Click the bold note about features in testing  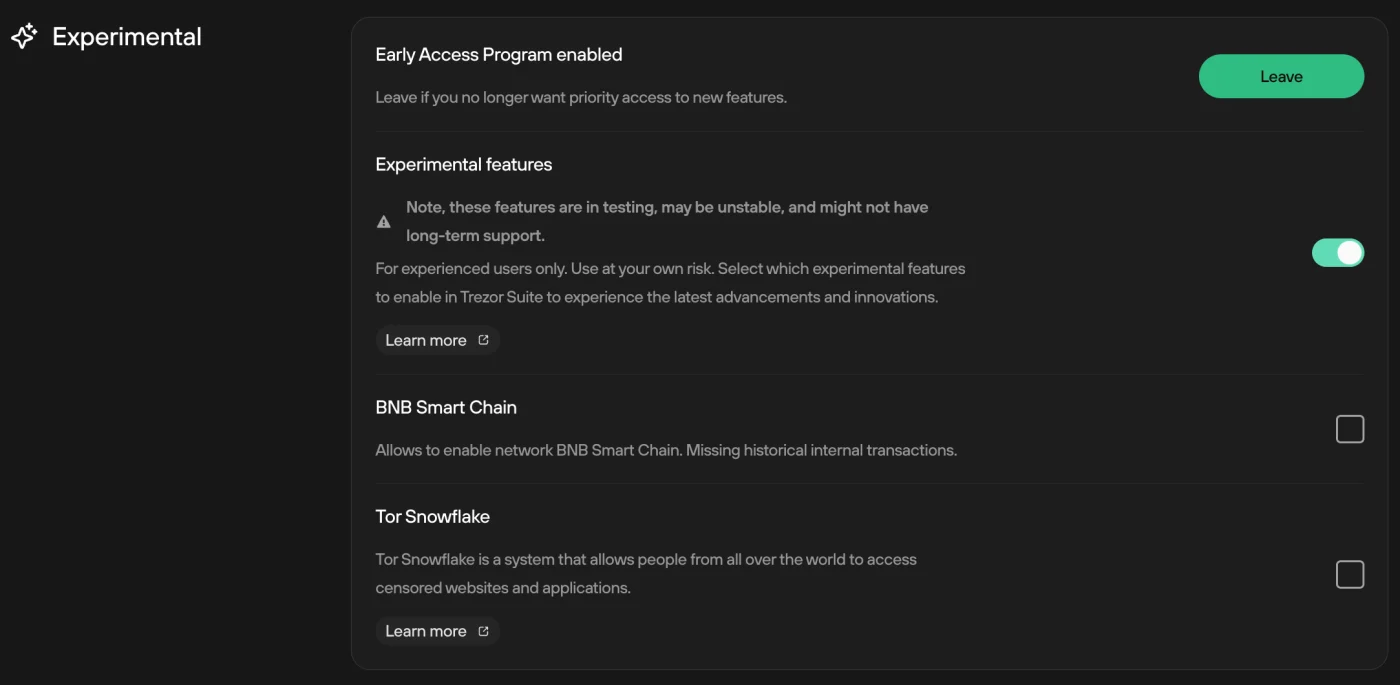coord(667,221)
